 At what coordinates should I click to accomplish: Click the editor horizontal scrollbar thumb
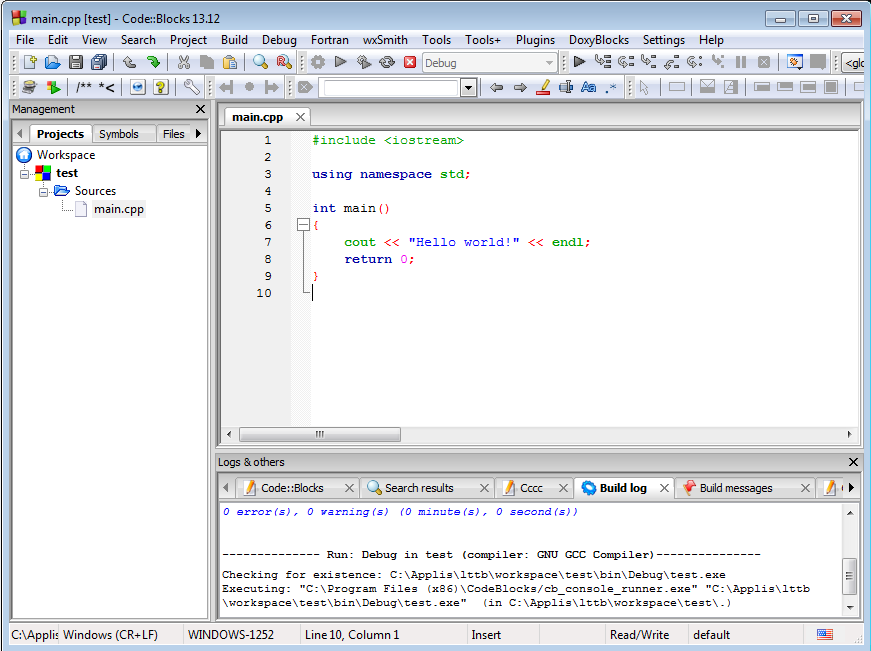pos(319,434)
